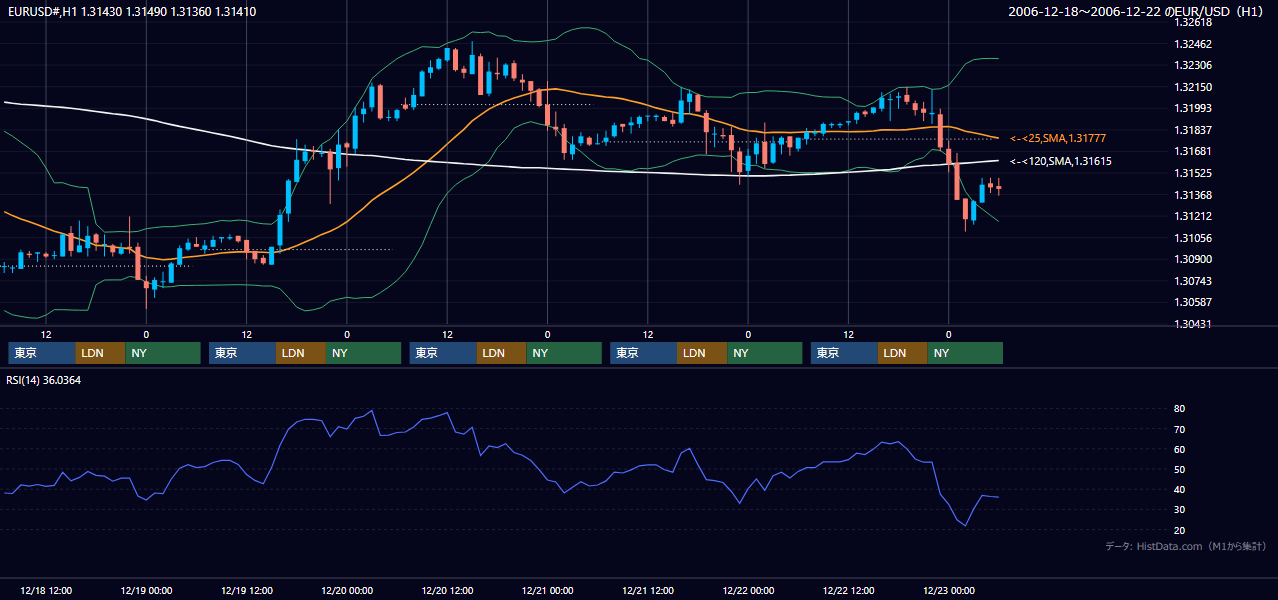The width and height of the screenshot is (1278, 600).
Task: Click the 1.31993 price axis value
Action: point(1193,108)
